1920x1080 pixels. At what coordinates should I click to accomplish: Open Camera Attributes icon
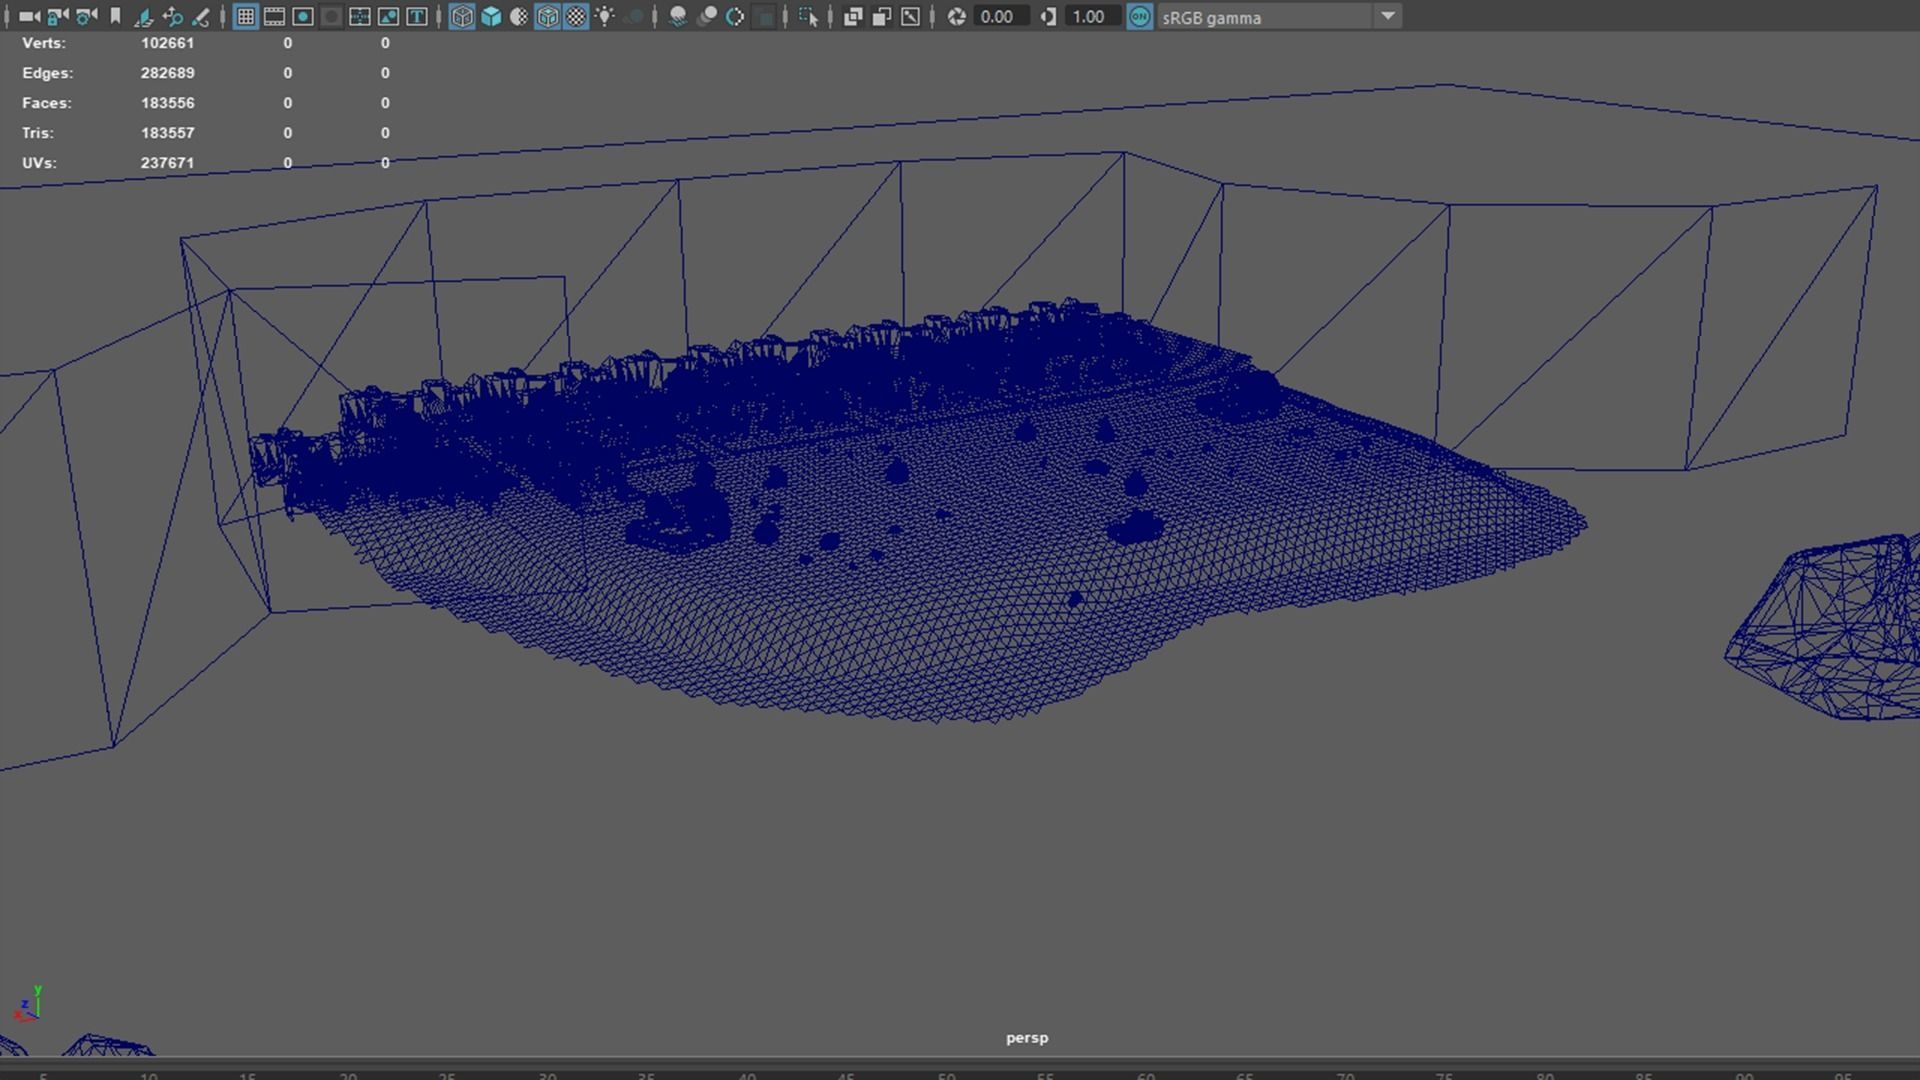pos(87,16)
